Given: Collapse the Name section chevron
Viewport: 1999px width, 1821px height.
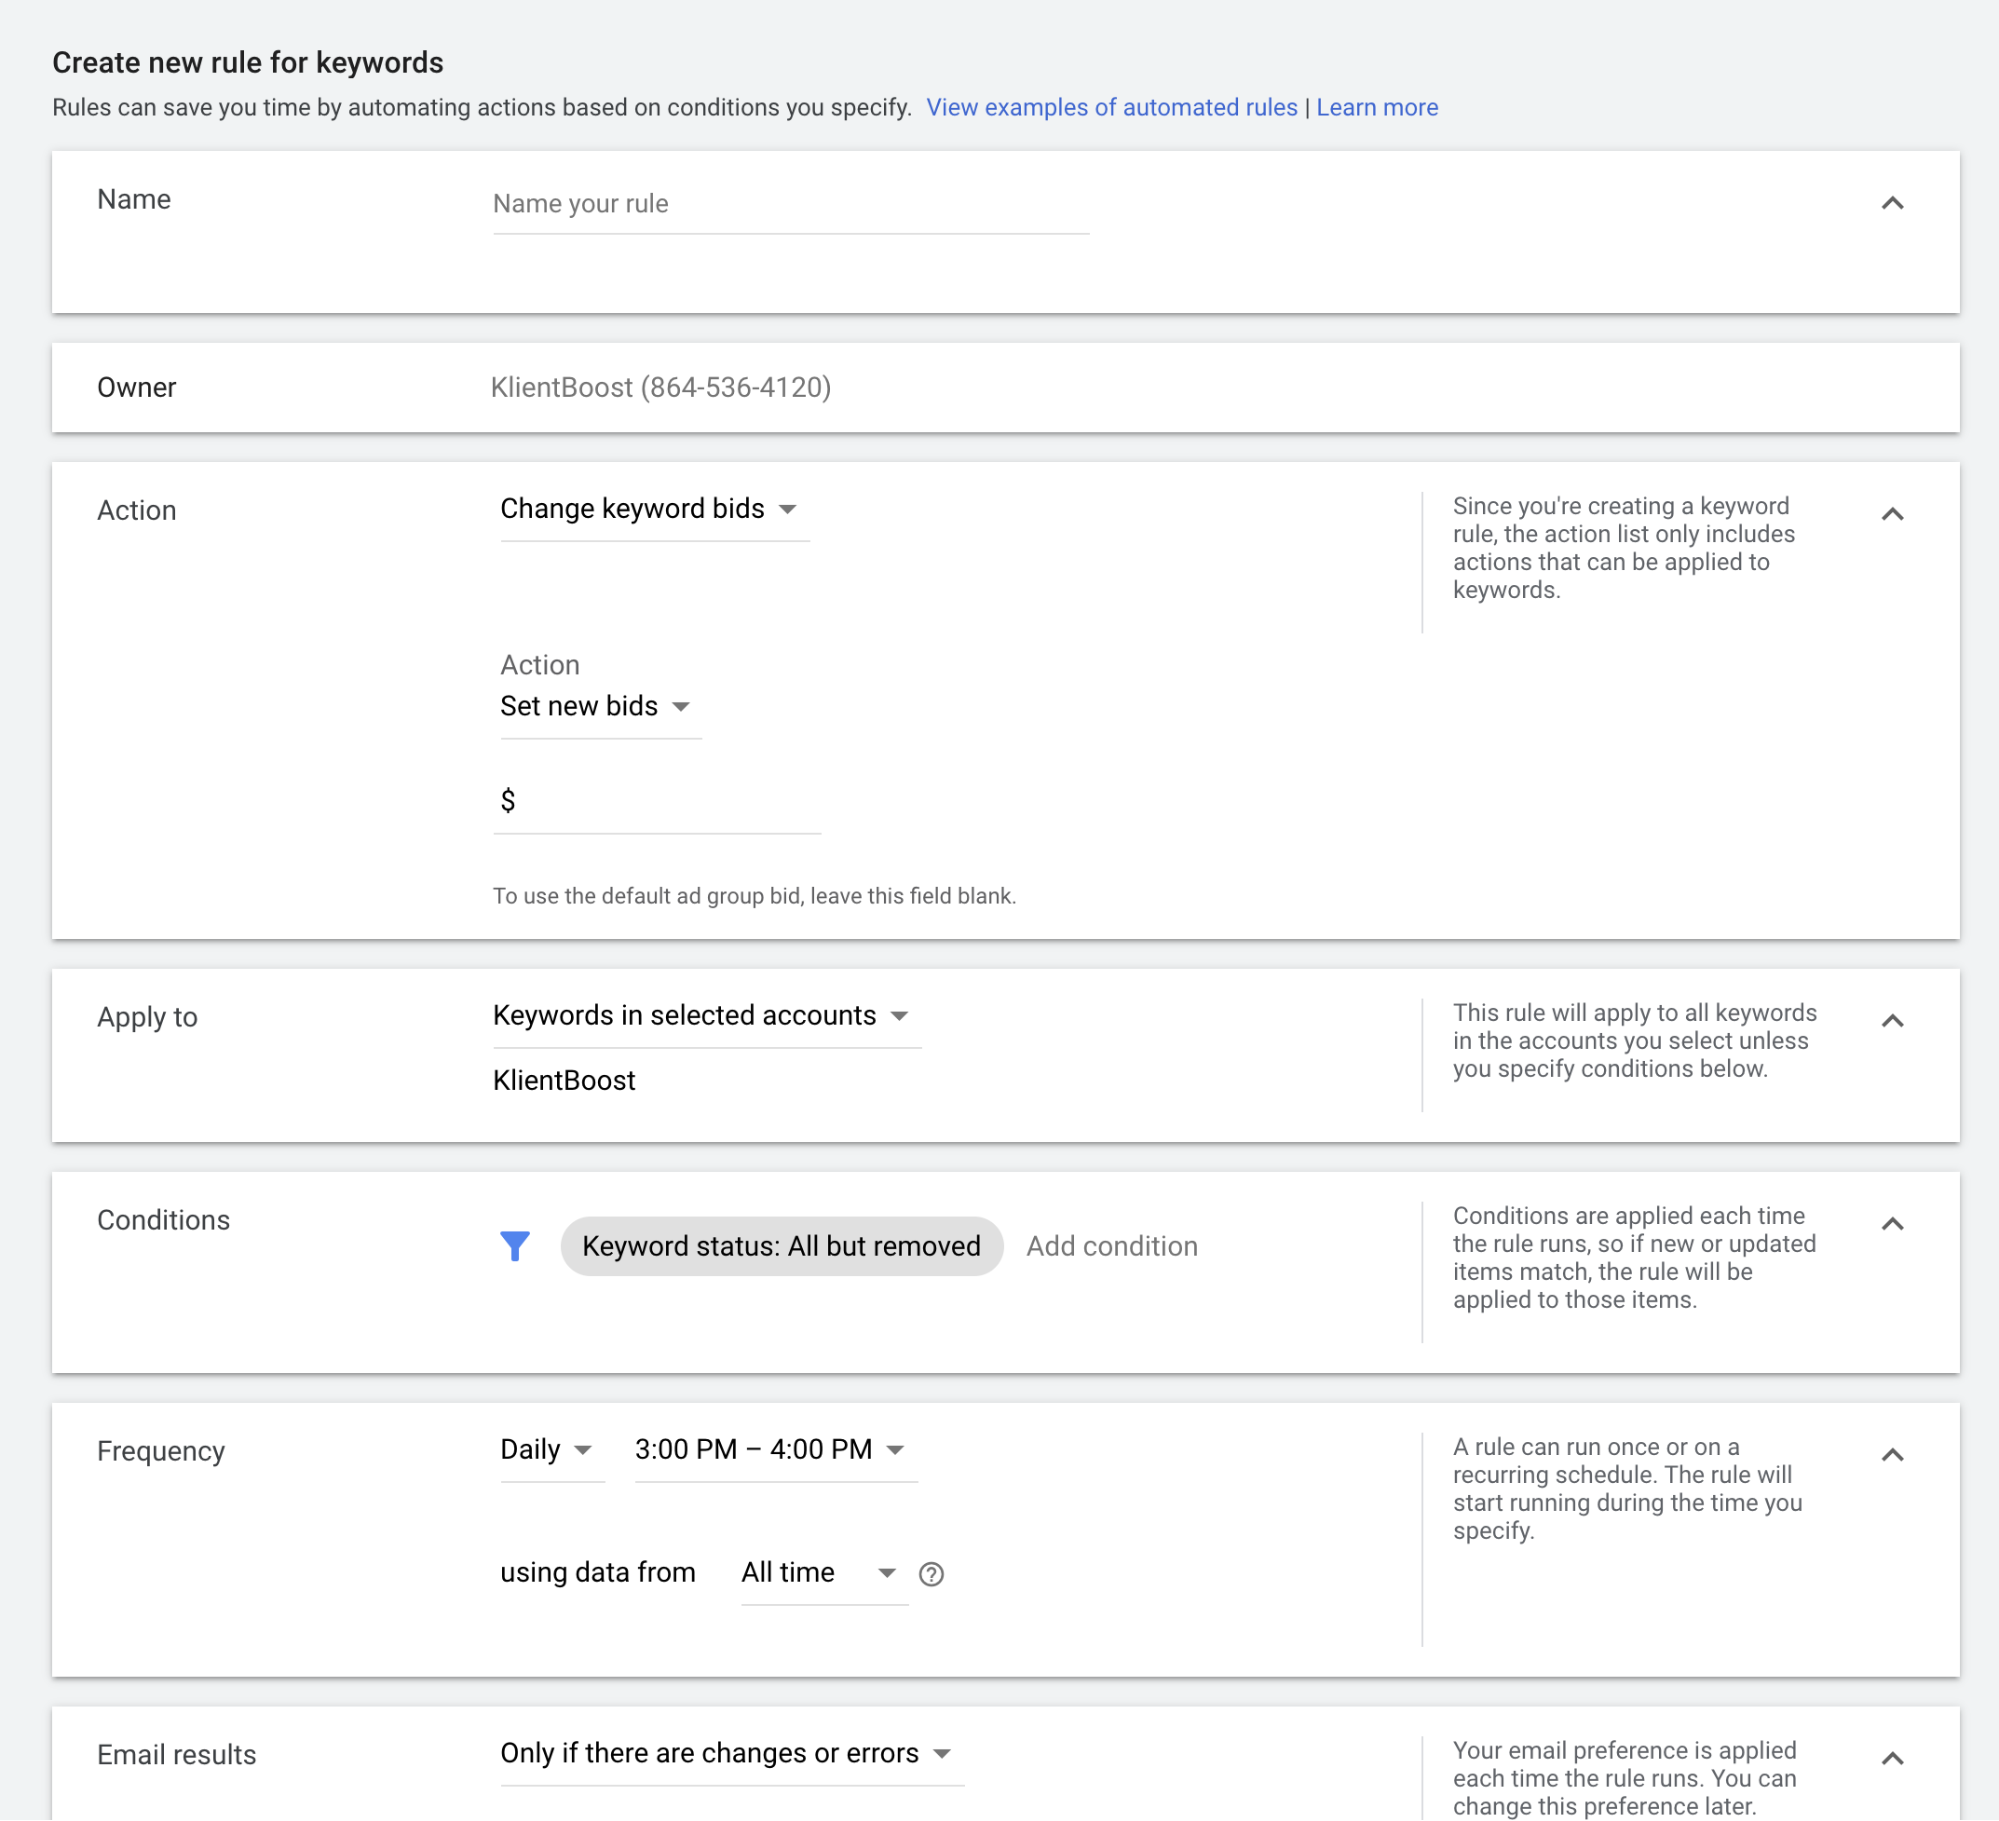Looking at the screenshot, I should point(1892,203).
